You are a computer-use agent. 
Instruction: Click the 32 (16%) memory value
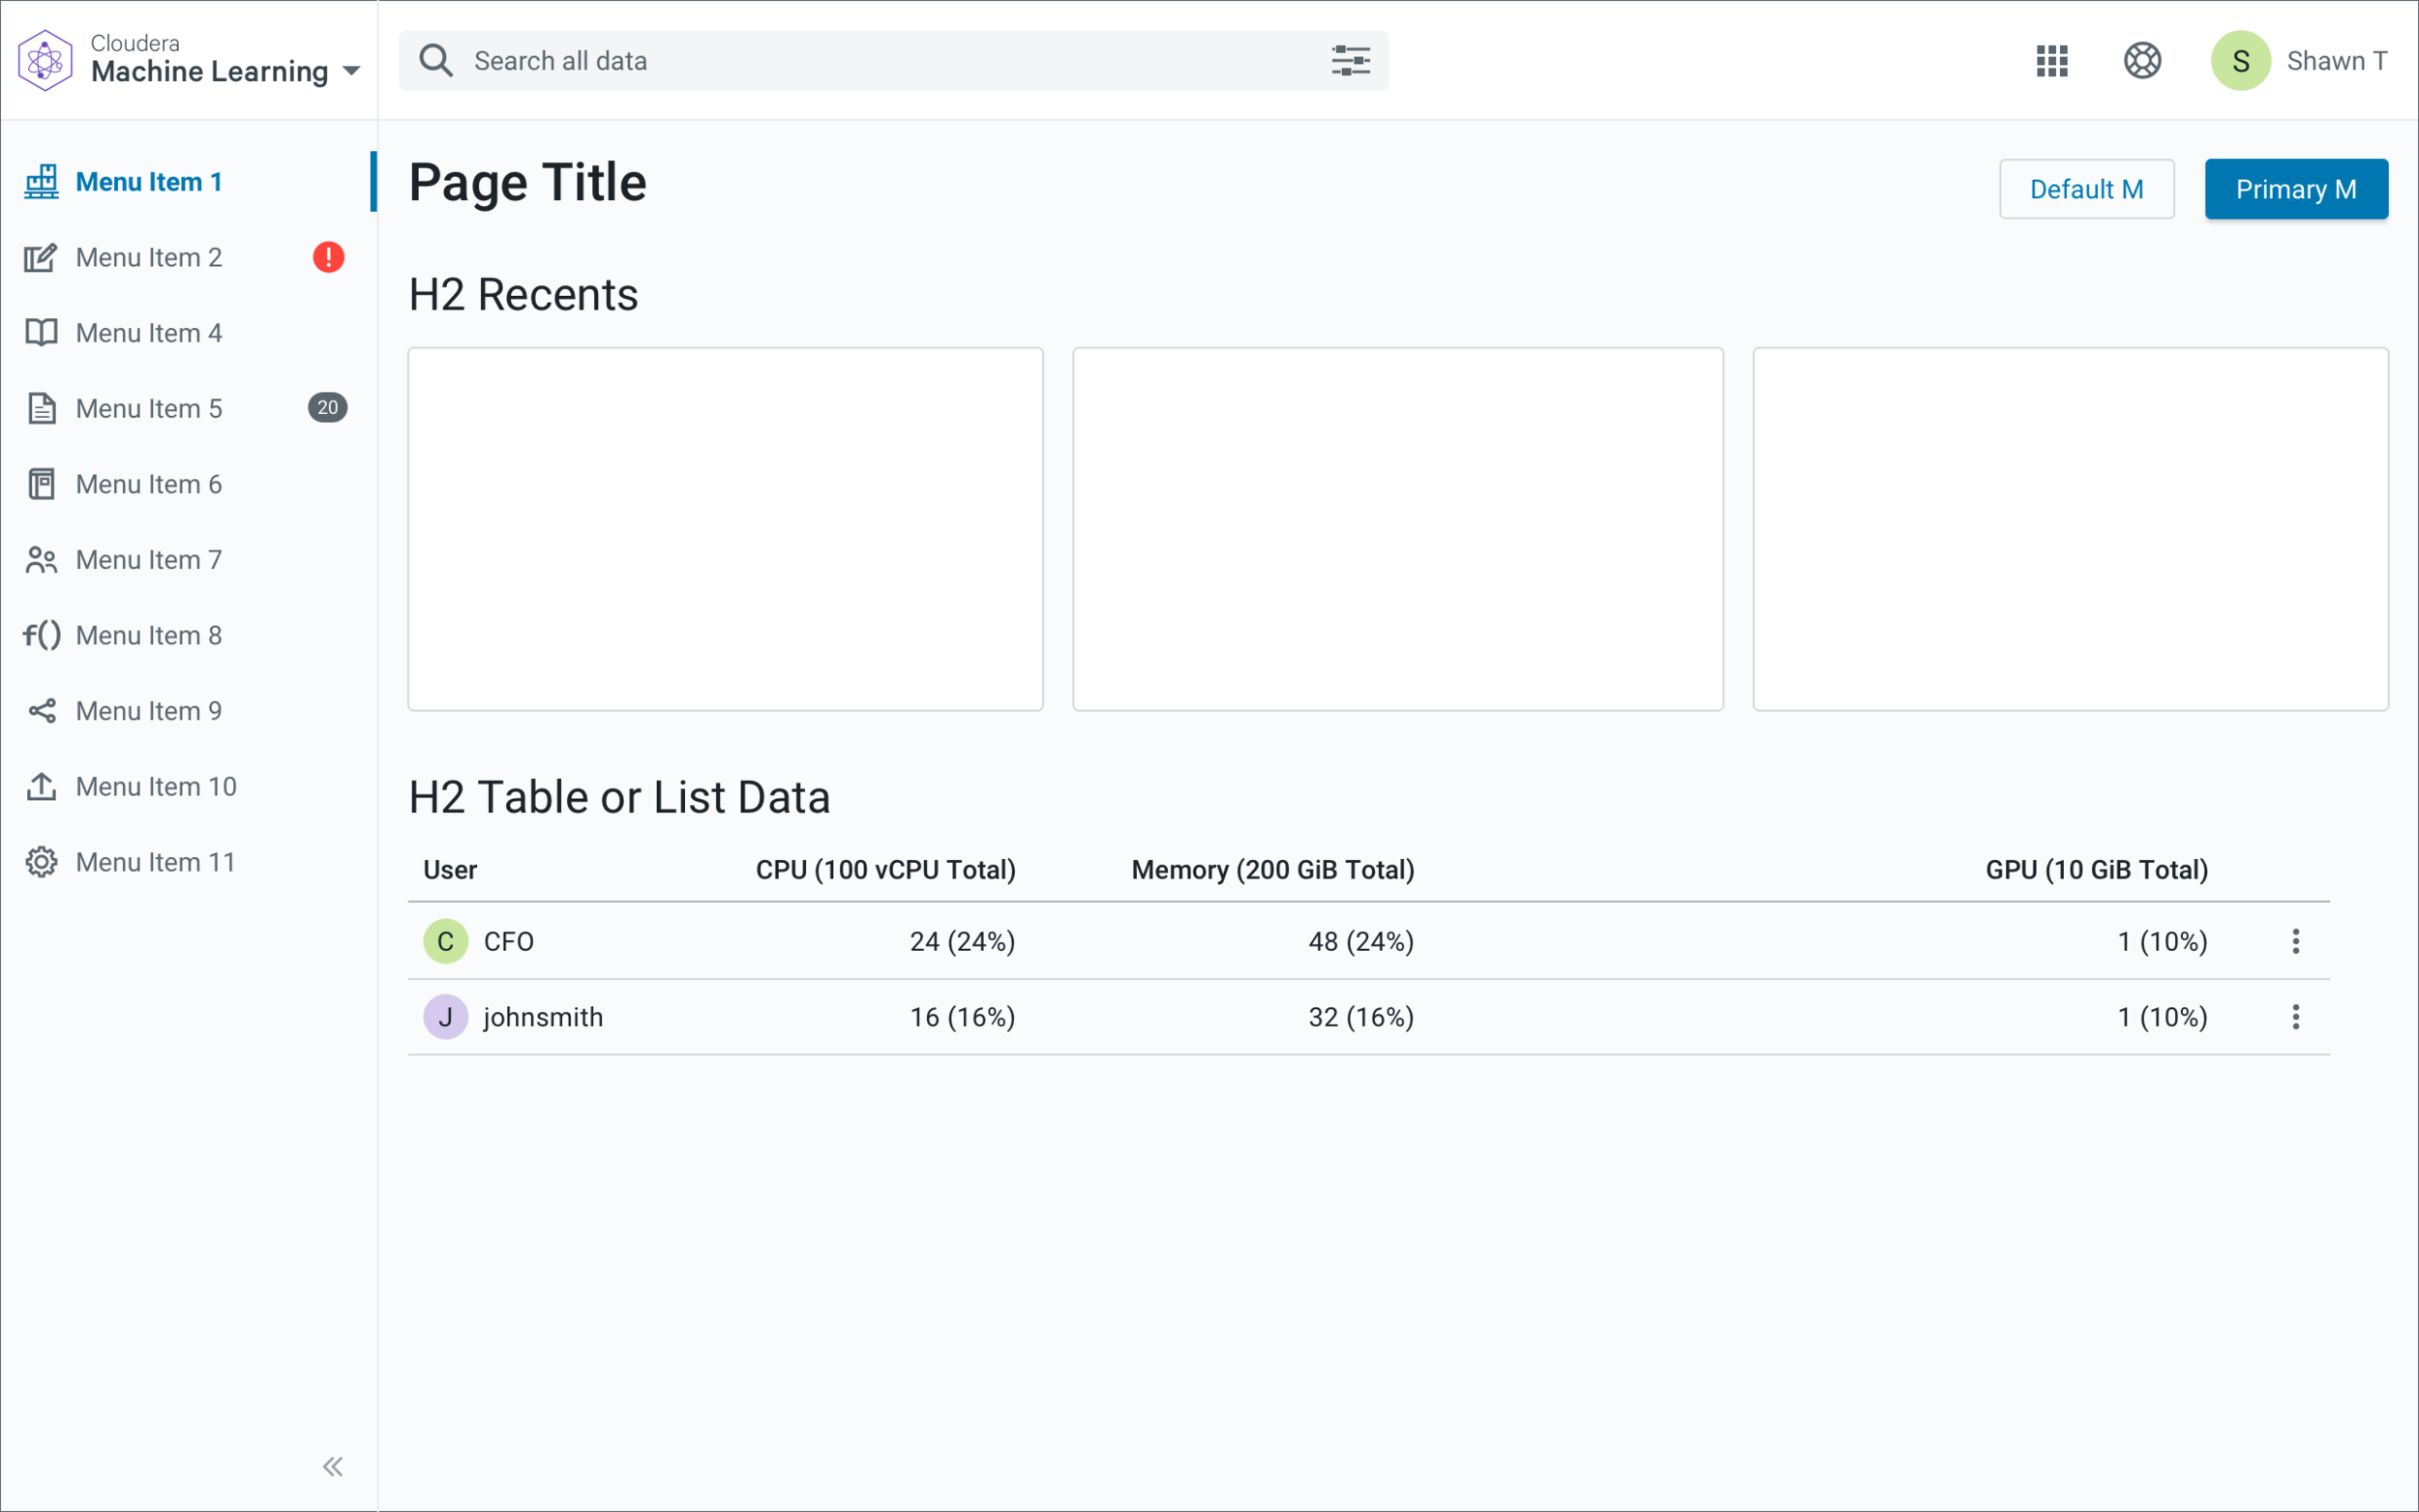(1361, 1017)
